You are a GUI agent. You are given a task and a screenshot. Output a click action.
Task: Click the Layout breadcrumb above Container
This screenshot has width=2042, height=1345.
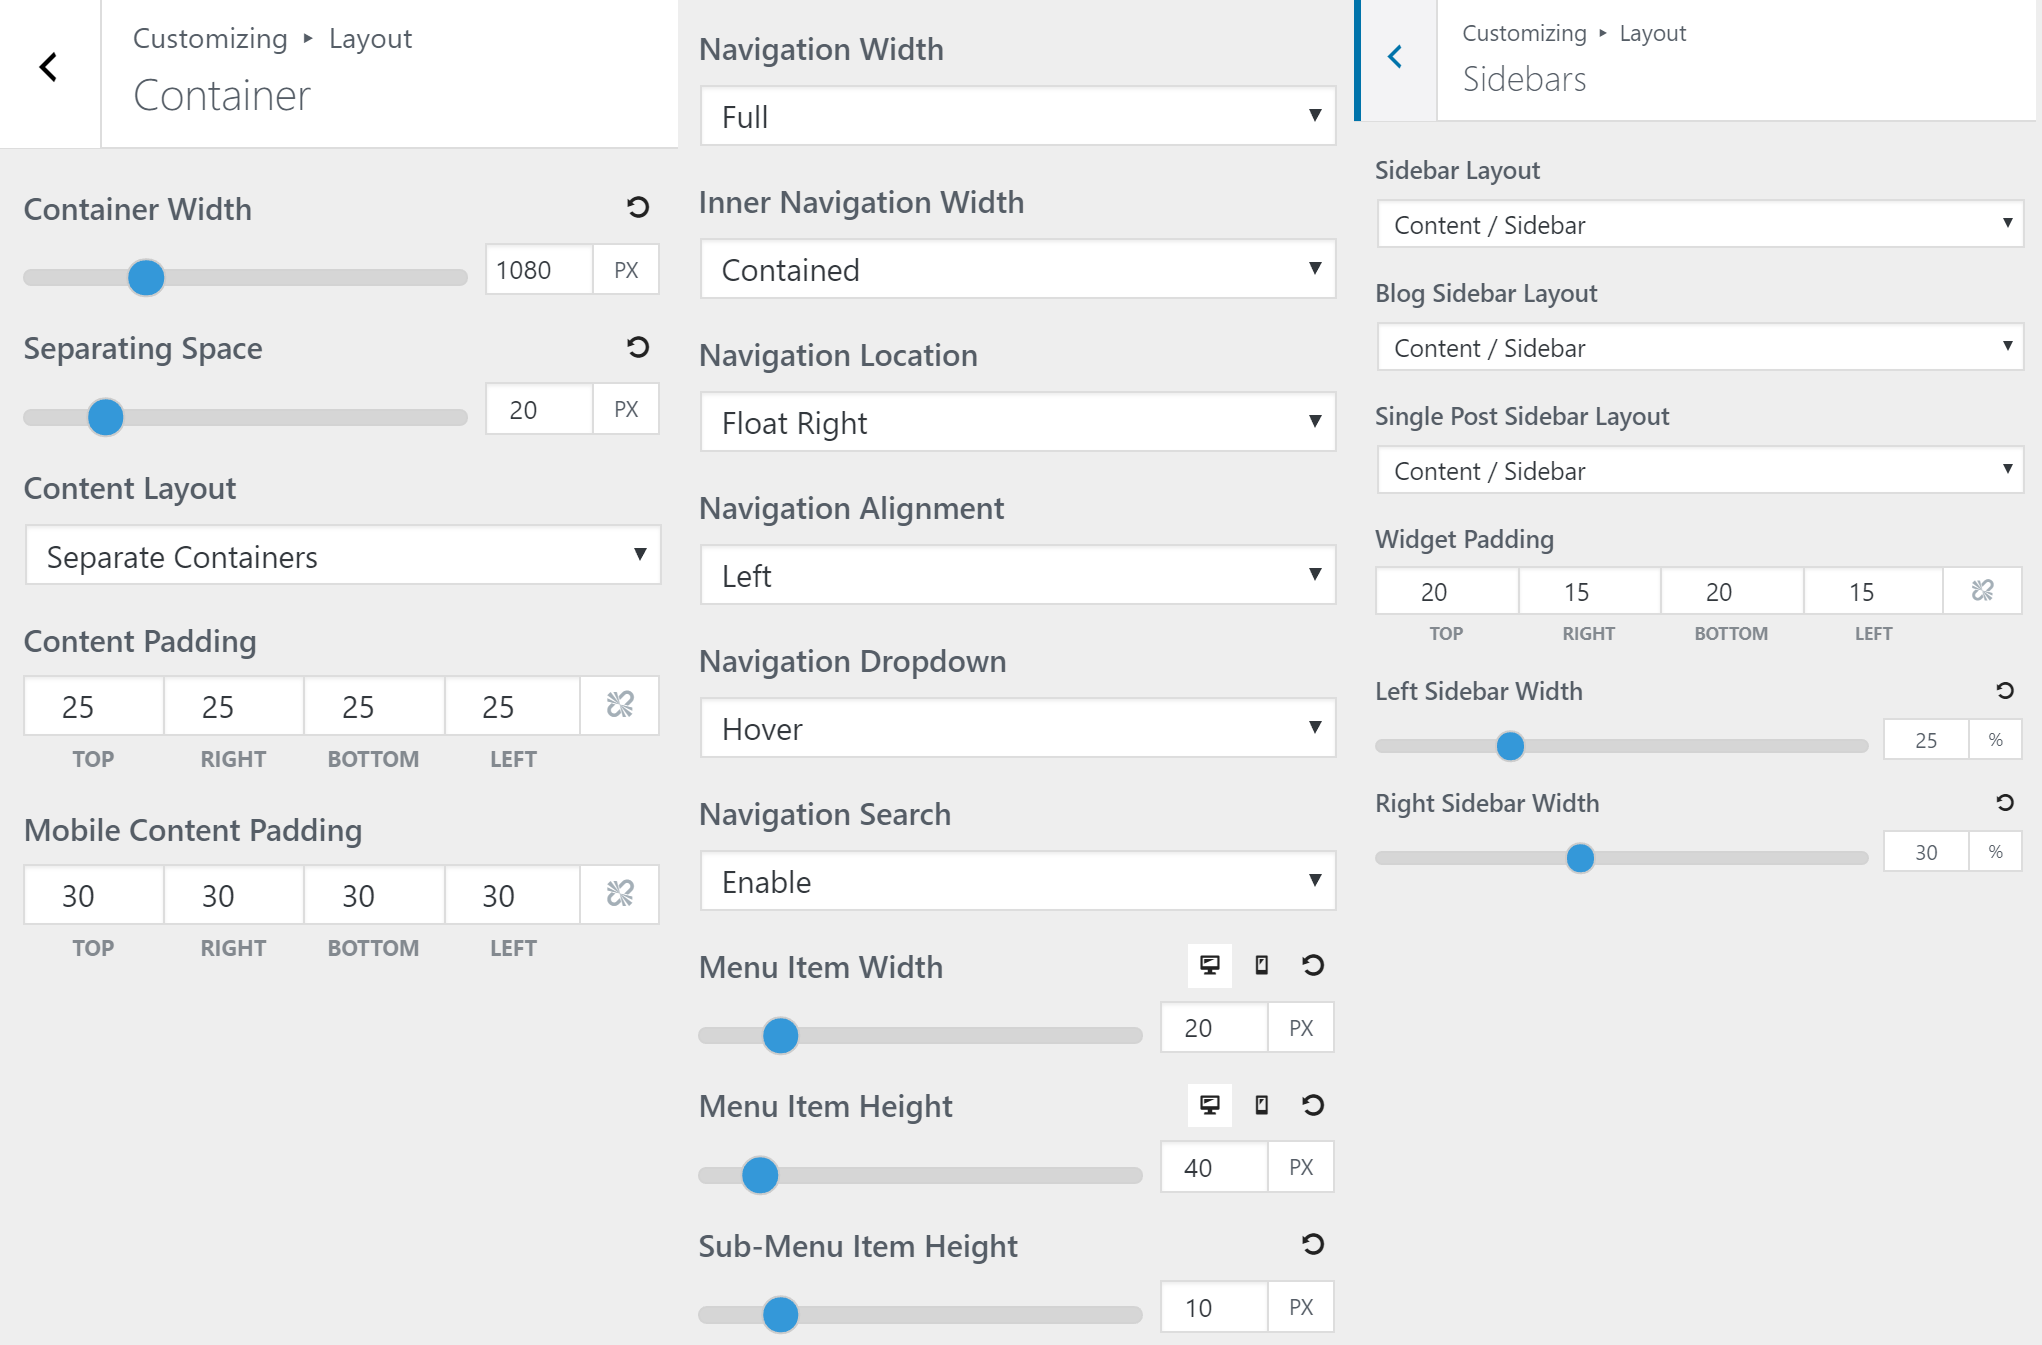(370, 38)
